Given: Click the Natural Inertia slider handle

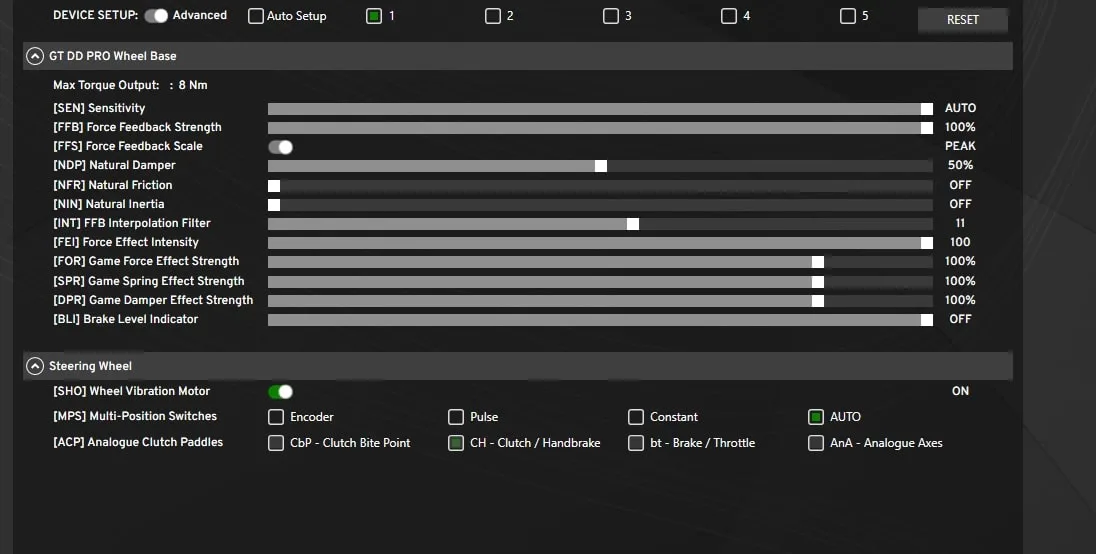Looking at the screenshot, I should [274, 205].
